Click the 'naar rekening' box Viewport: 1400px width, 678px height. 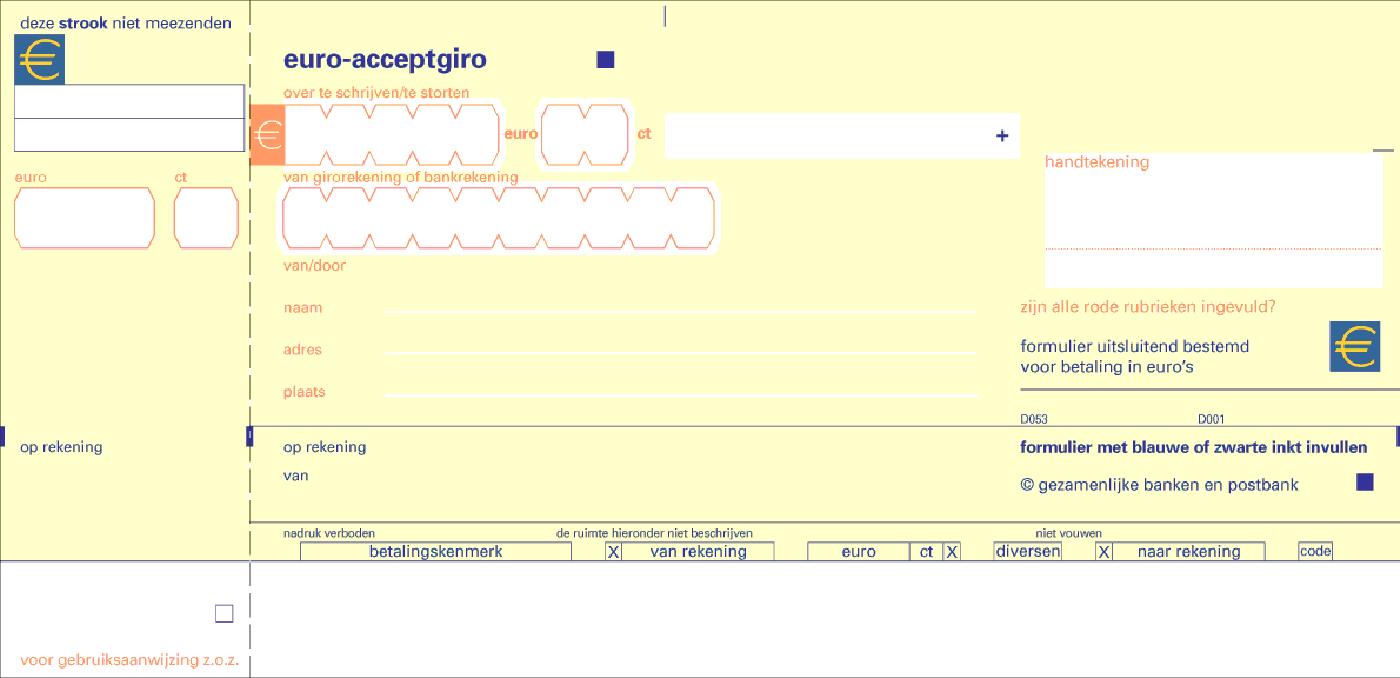[1188, 551]
